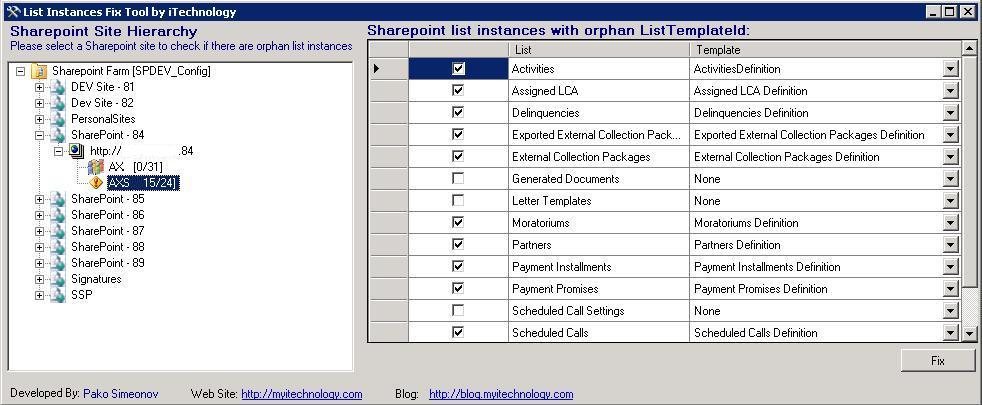Click the Fix button
This screenshot has width=982, height=405.
pyautogui.click(x=938, y=361)
